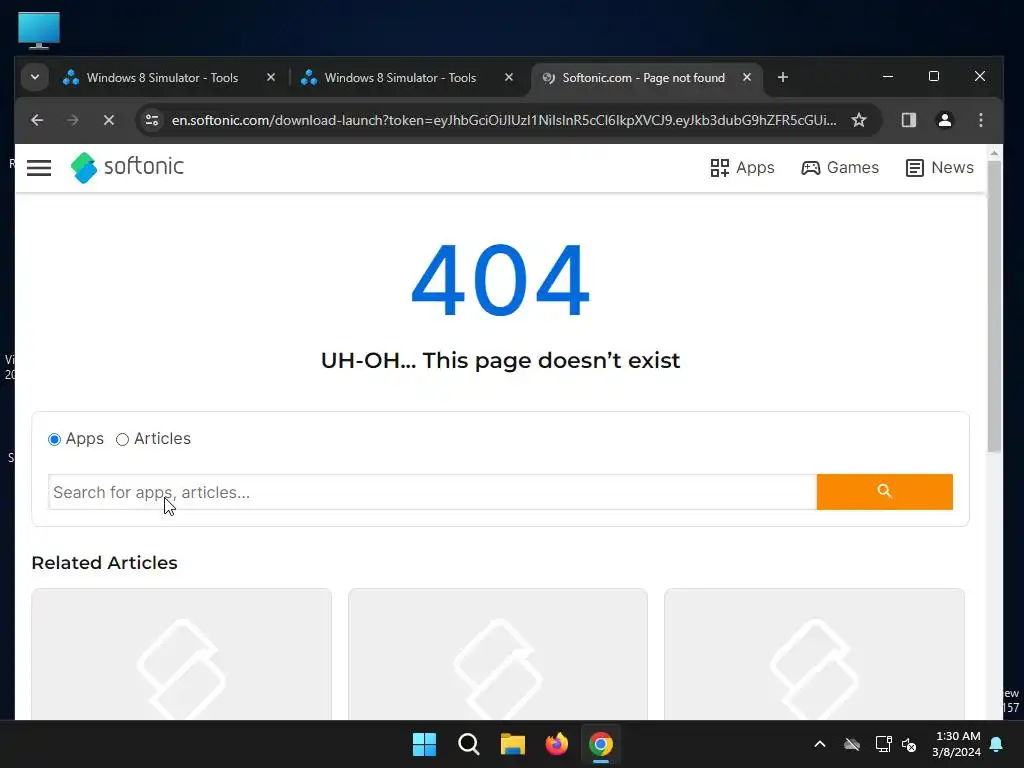Close the second Windows 8 Simulator tab
The image size is (1024, 768).
pos(509,78)
